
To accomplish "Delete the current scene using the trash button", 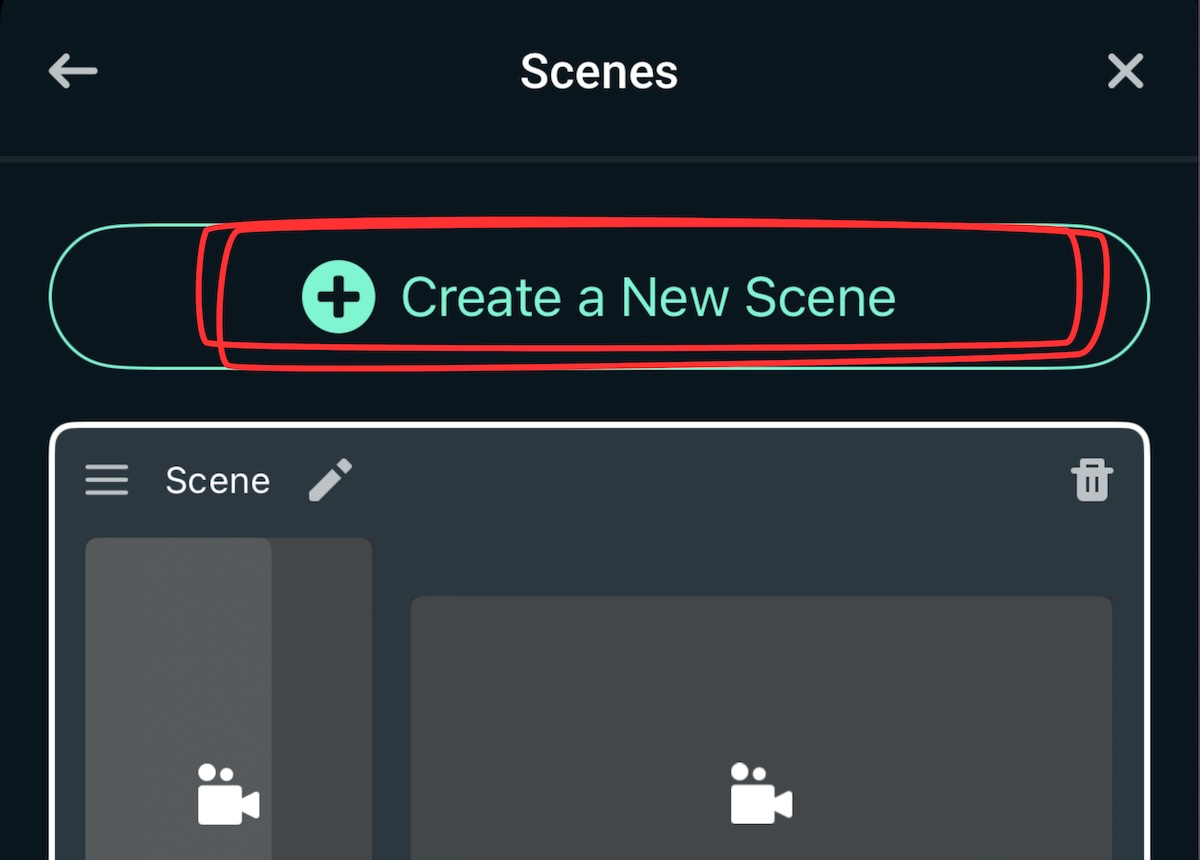I will (1091, 481).
